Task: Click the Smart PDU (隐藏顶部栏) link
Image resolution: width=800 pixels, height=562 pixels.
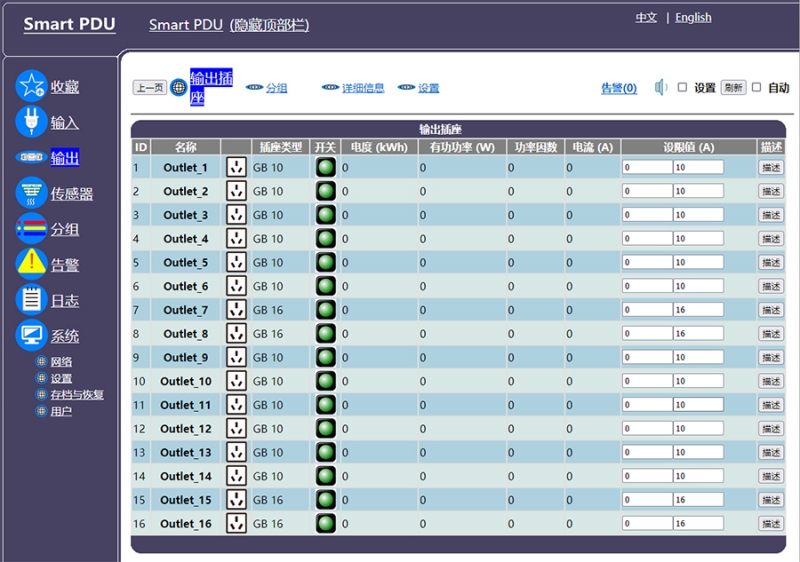Action: 229,24
